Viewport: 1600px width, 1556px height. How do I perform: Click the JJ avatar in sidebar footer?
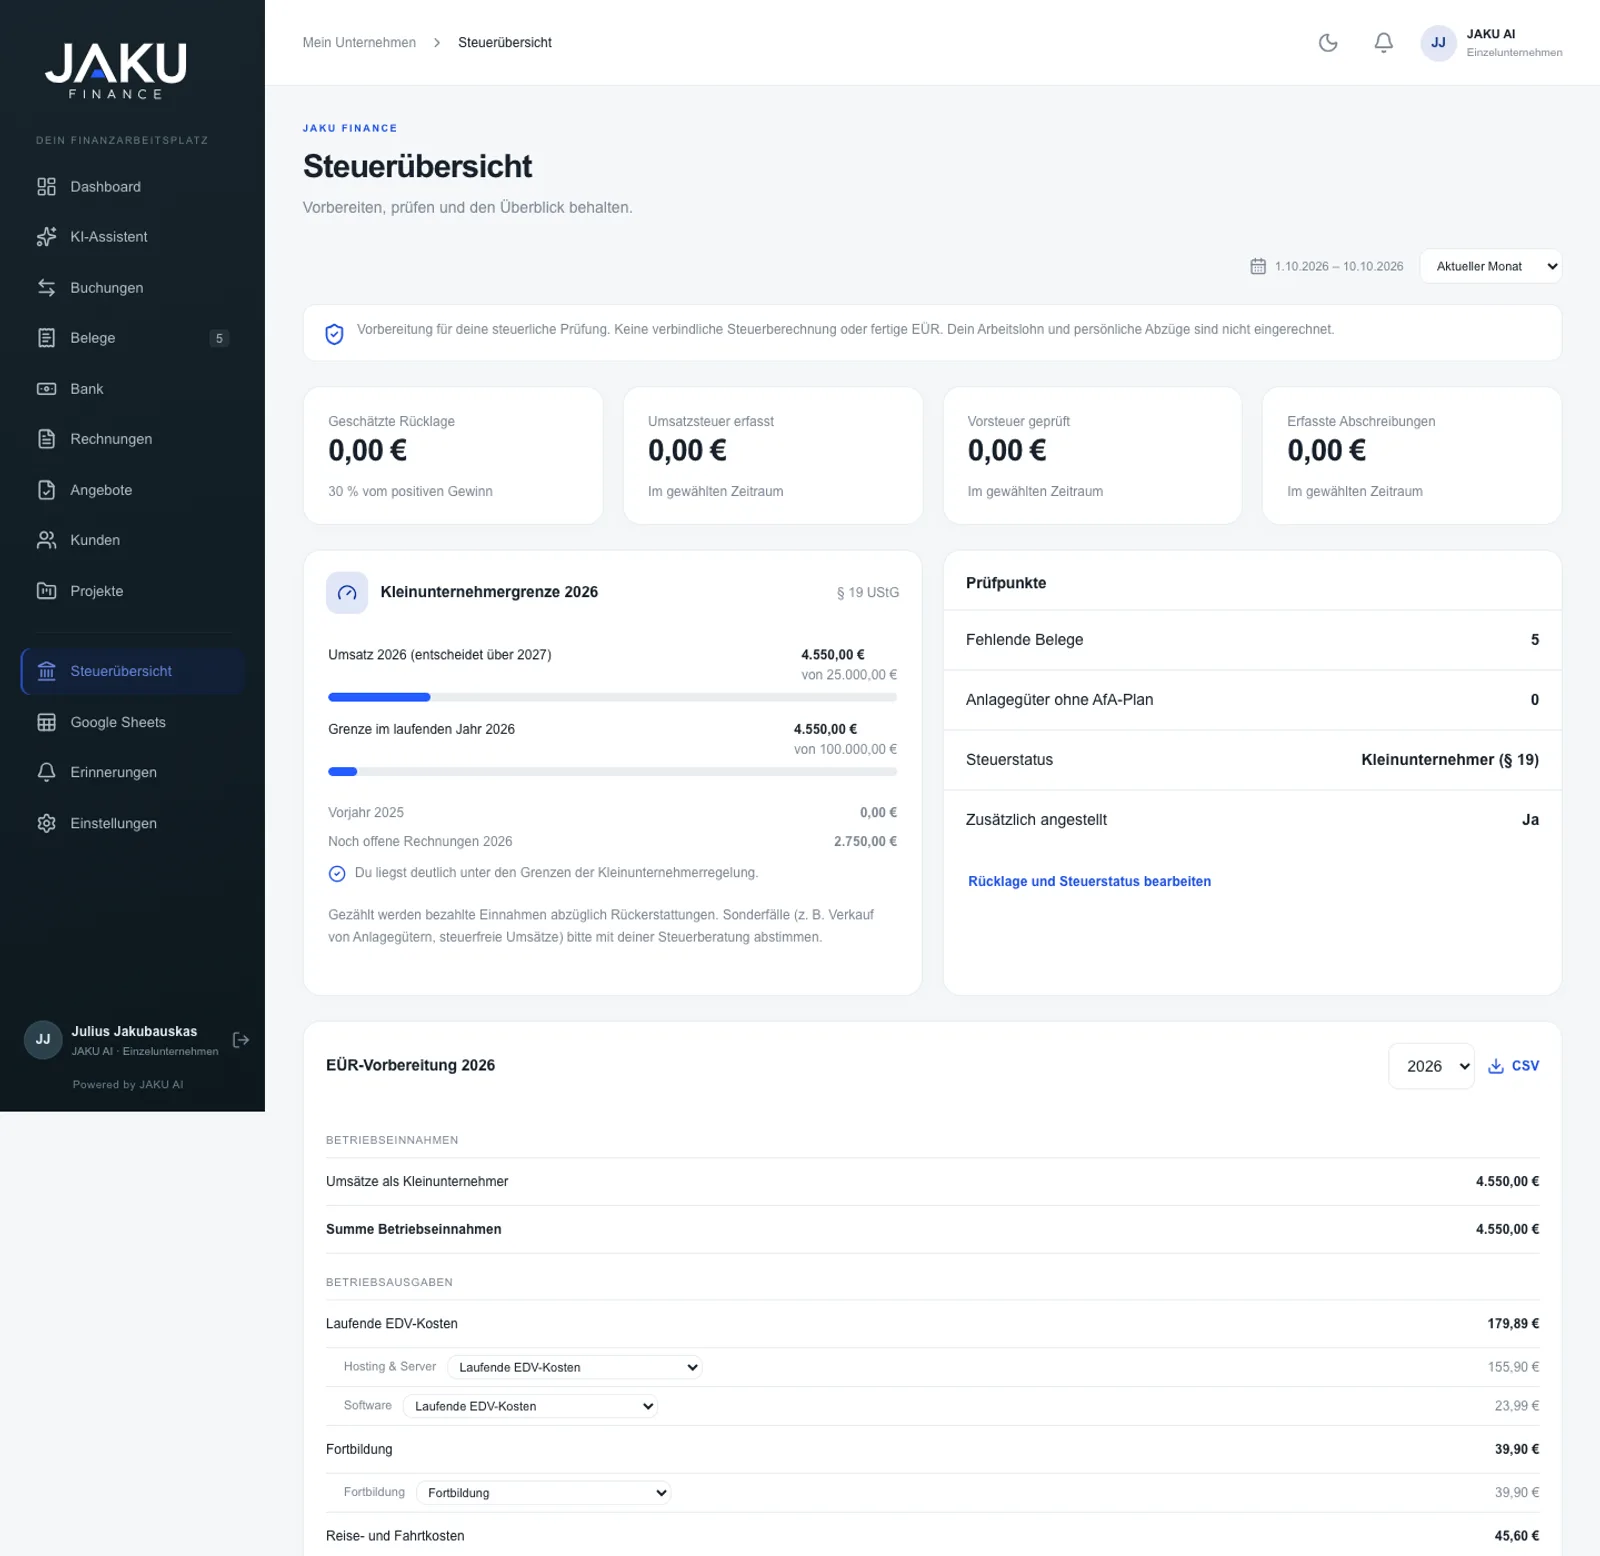coord(43,1040)
